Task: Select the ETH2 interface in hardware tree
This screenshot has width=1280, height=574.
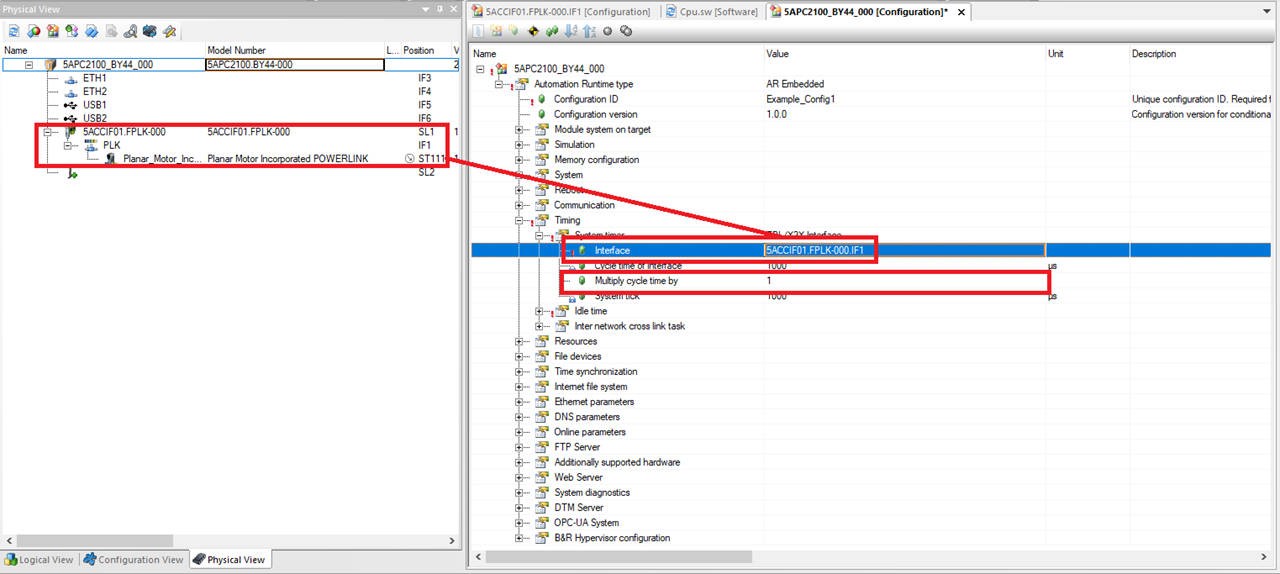Action: (95, 91)
